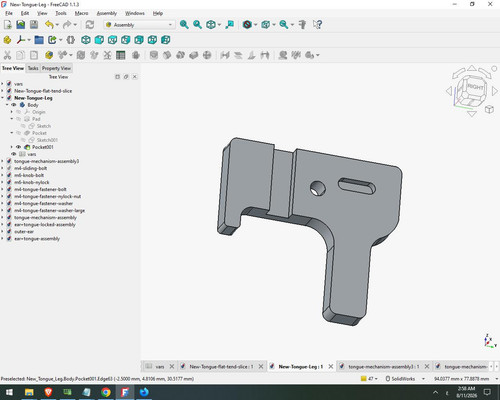The width and height of the screenshot is (500, 400).
Task: Show the hidden Pocket feature
Action: (19, 133)
